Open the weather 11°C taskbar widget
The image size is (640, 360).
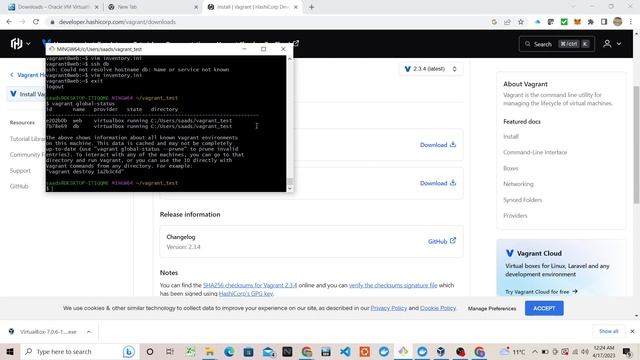(x=512, y=351)
